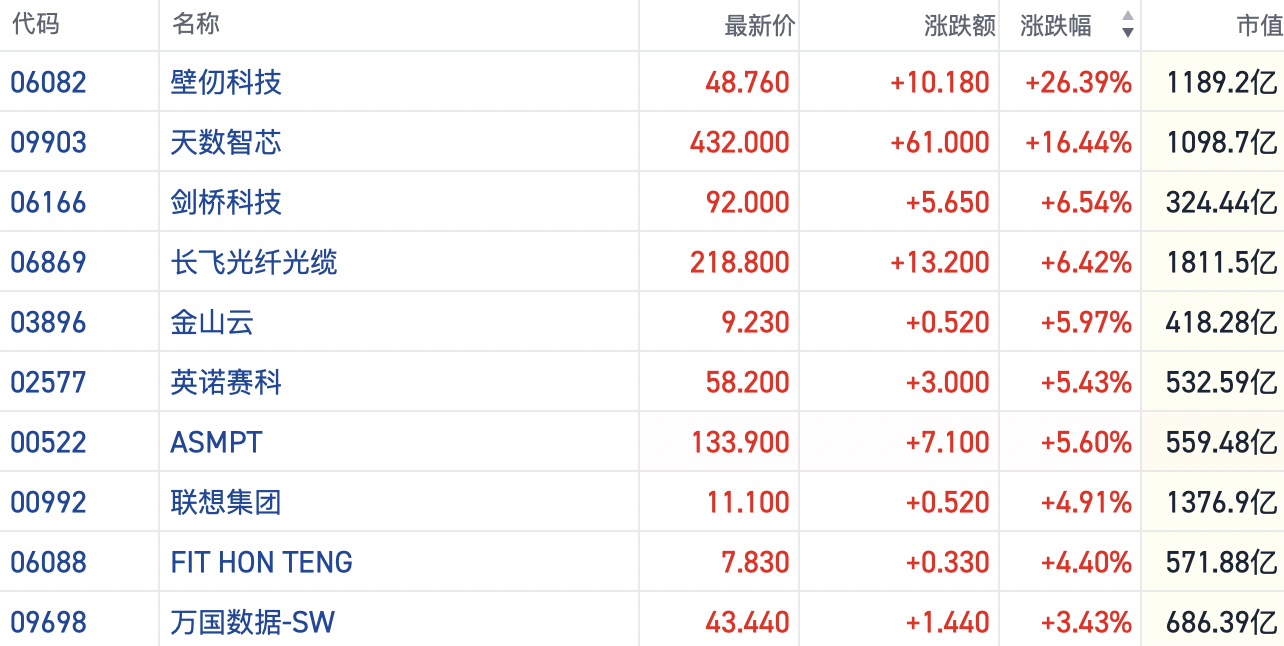Click 金山云 market cap 418.28亿
Viewport: 1284px width, 646px height.
click(1221, 322)
